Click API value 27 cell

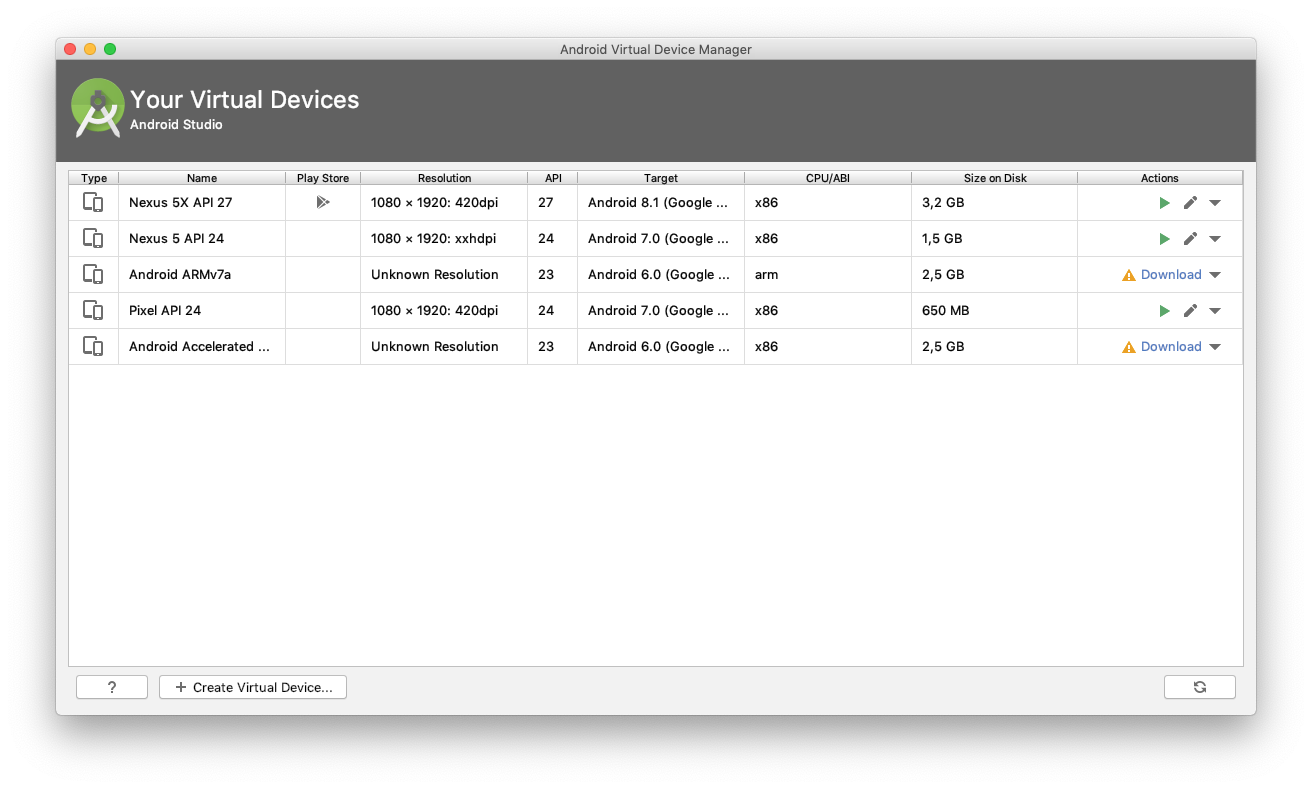point(553,203)
